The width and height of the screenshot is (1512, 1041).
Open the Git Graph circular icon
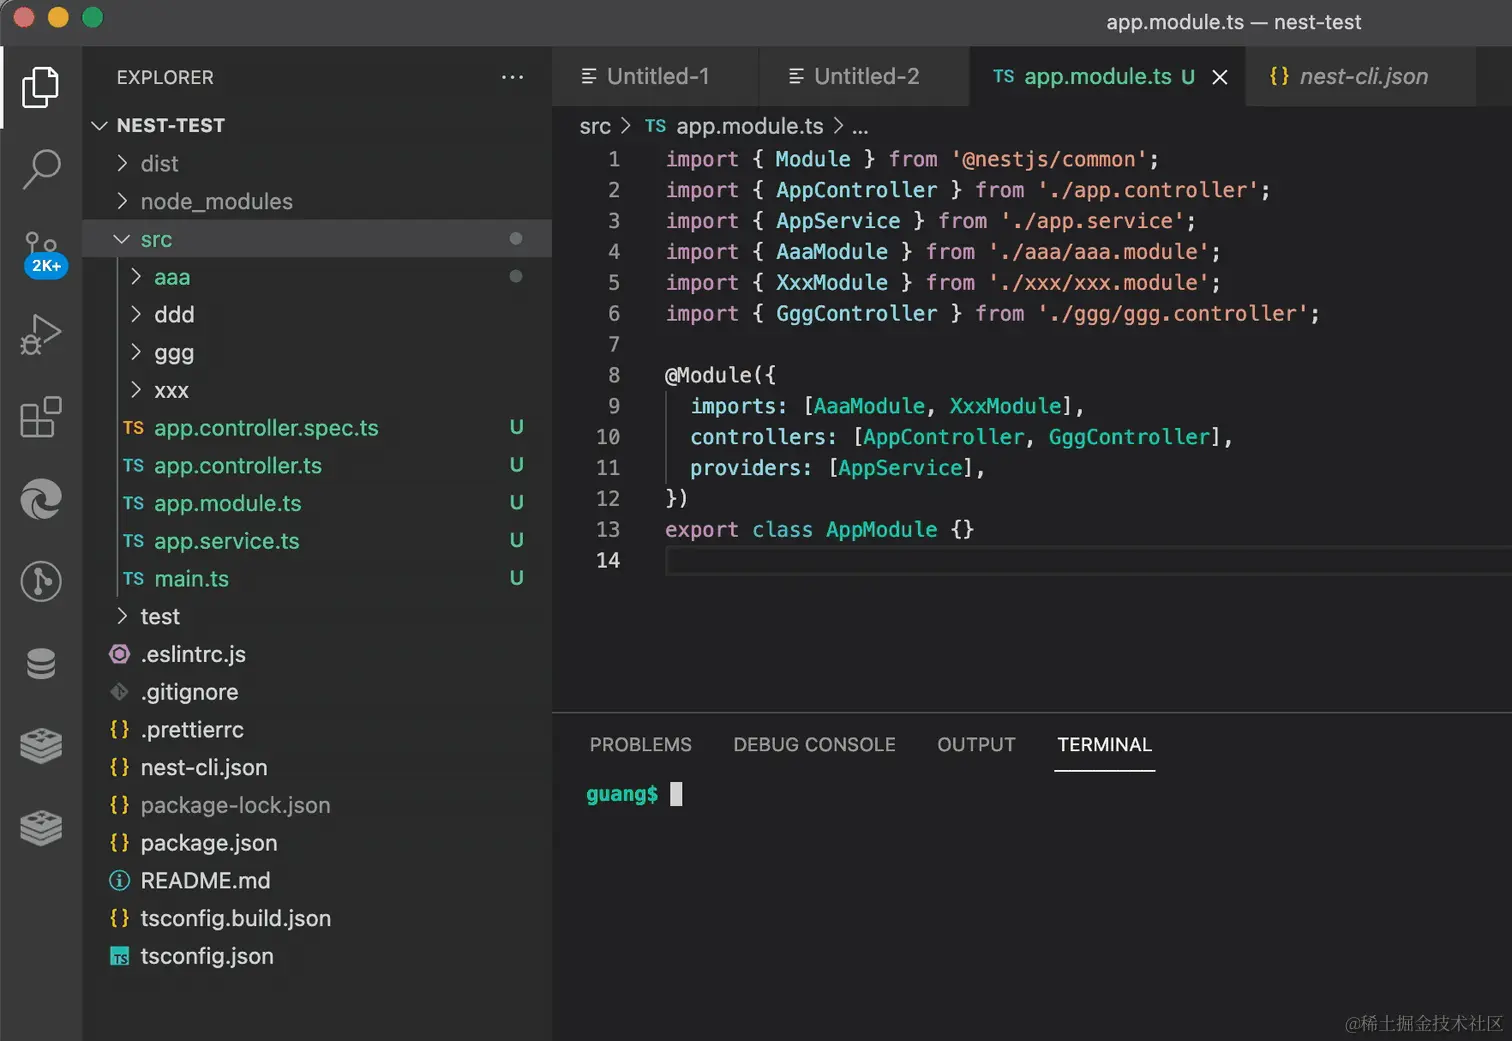[x=41, y=581]
